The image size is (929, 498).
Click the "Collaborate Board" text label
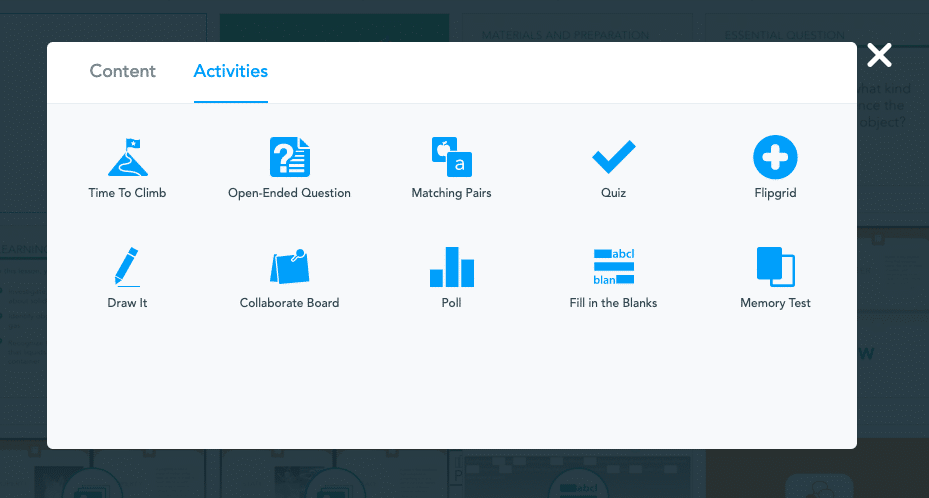[289, 303]
